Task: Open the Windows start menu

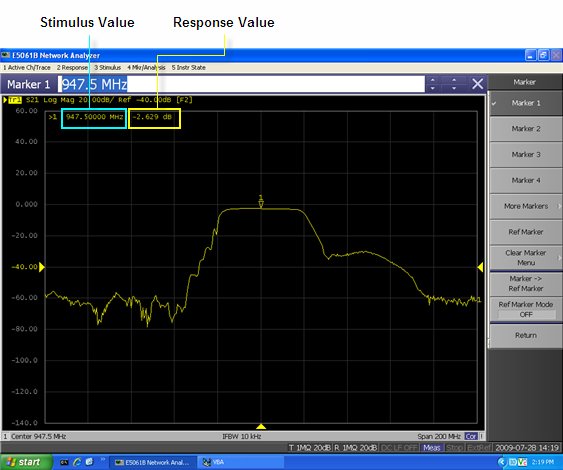Action: coord(26,462)
